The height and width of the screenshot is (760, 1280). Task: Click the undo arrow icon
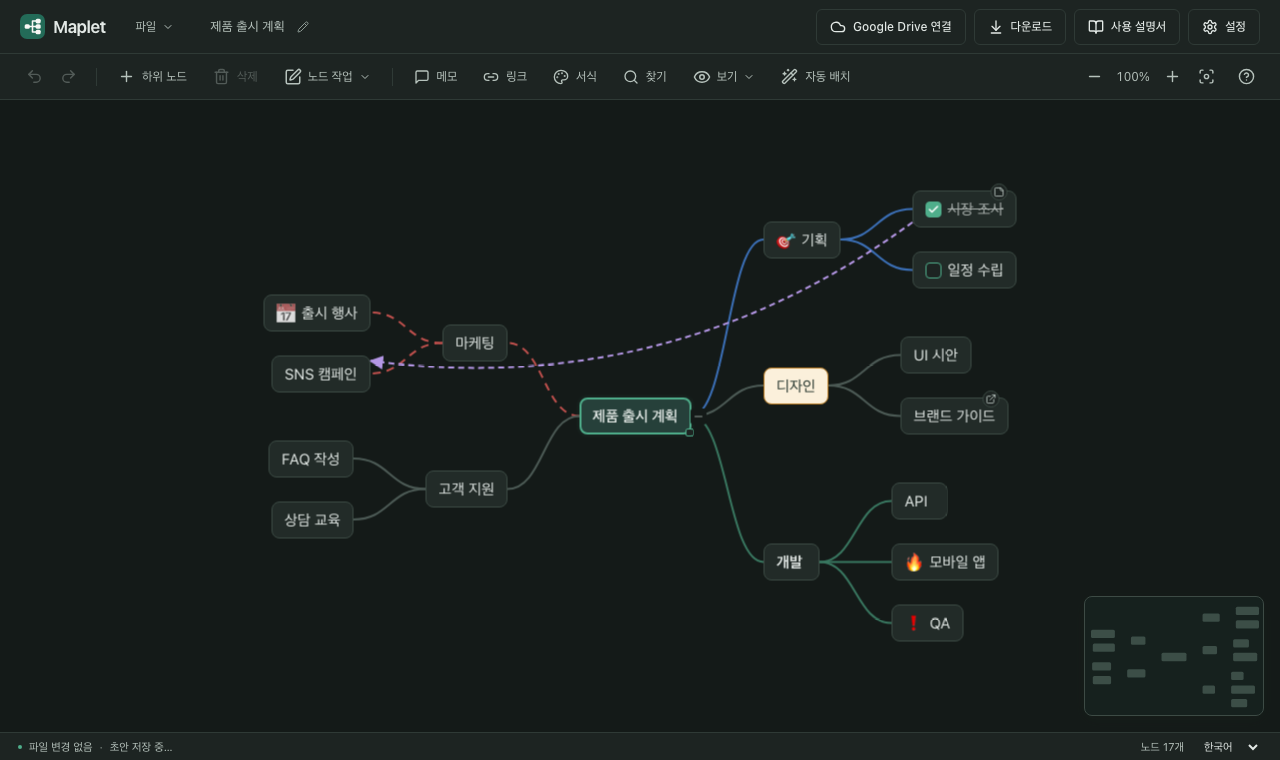tap(35, 77)
